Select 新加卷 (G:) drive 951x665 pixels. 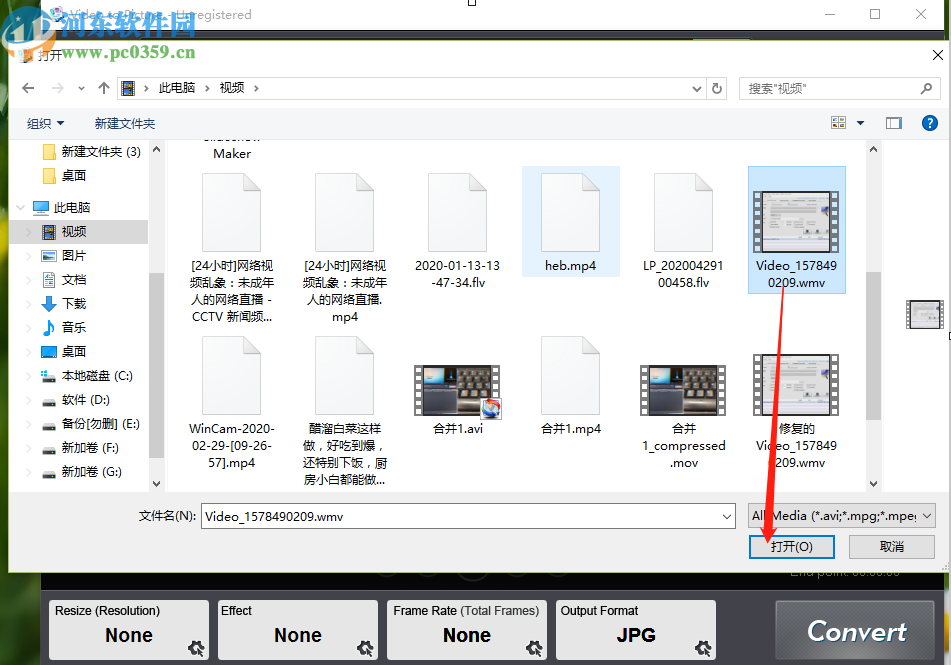tap(81, 472)
